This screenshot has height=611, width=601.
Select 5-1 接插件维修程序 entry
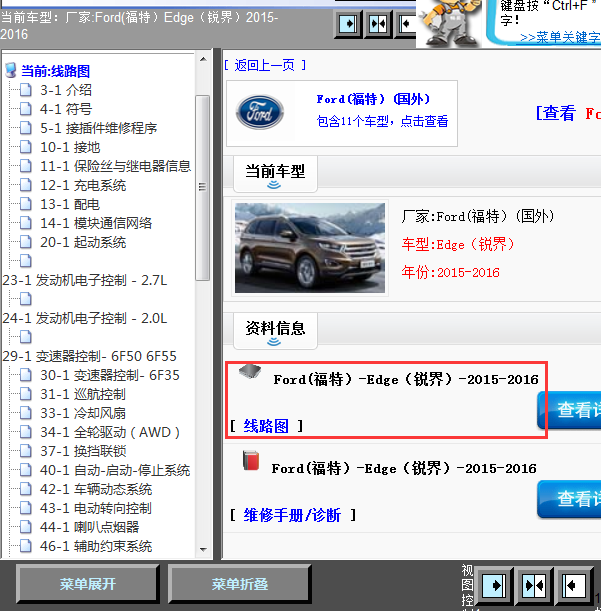(x=98, y=128)
